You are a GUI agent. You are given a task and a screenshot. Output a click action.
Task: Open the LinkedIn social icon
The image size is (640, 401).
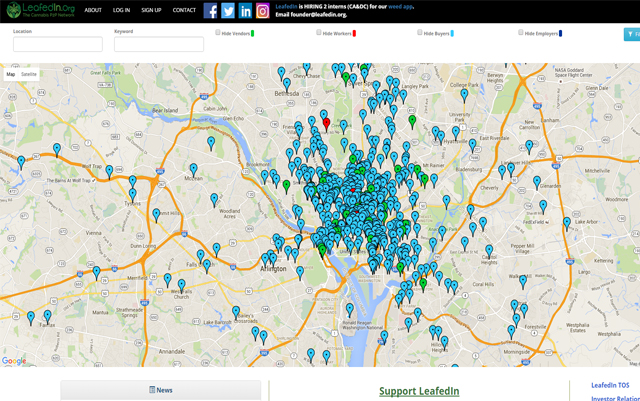(245, 11)
